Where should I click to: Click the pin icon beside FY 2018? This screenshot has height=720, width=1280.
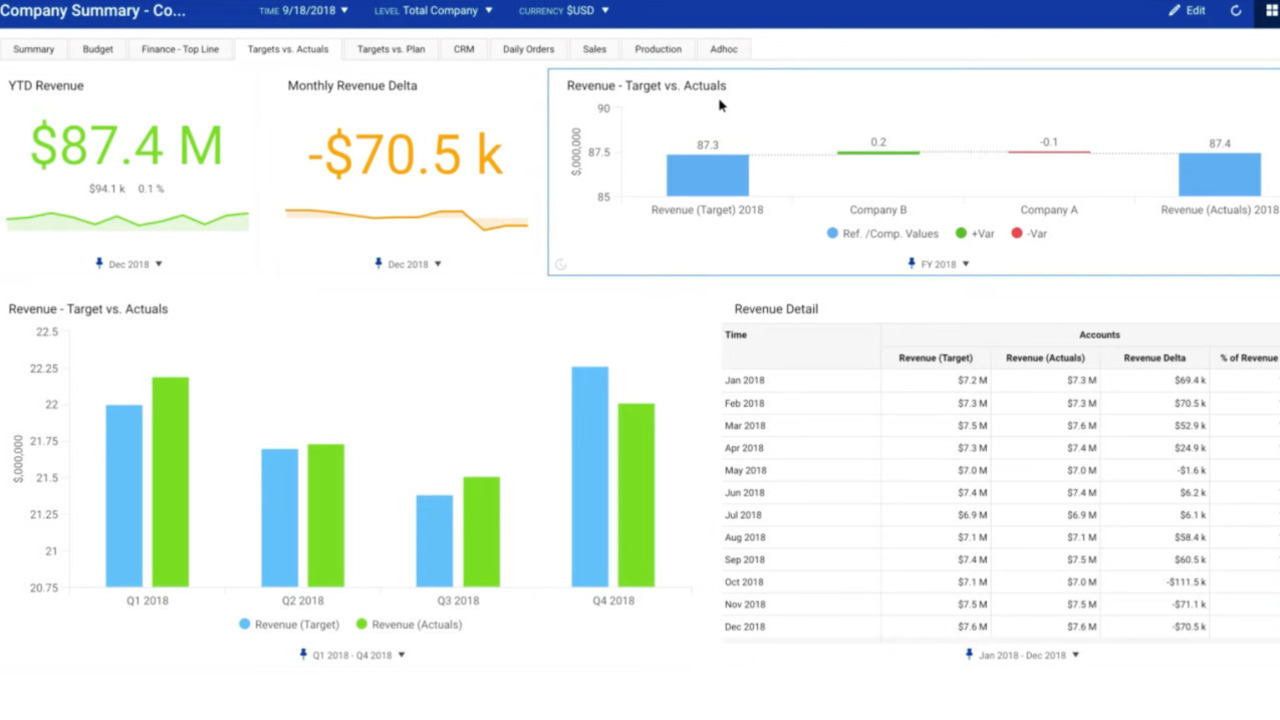coord(911,264)
